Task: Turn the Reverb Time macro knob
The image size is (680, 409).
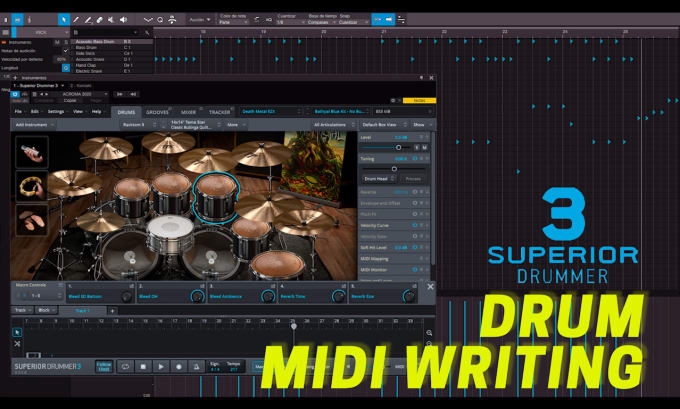Action: point(338,296)
